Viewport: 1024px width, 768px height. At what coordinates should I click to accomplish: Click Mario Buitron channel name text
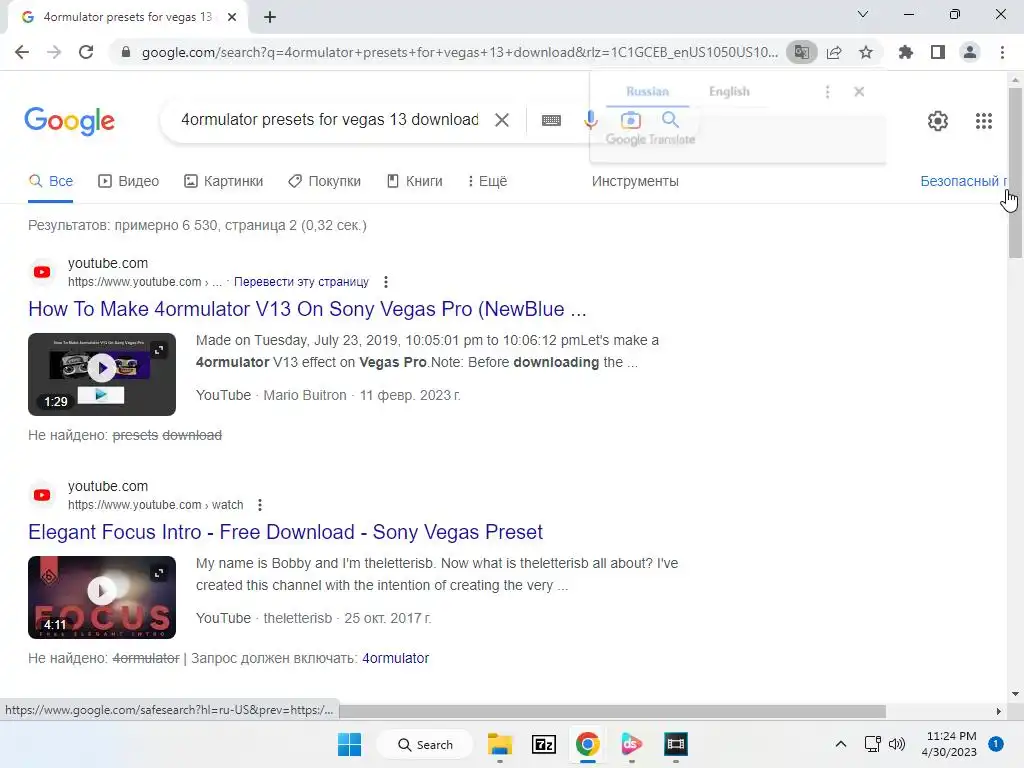point(305,395)
